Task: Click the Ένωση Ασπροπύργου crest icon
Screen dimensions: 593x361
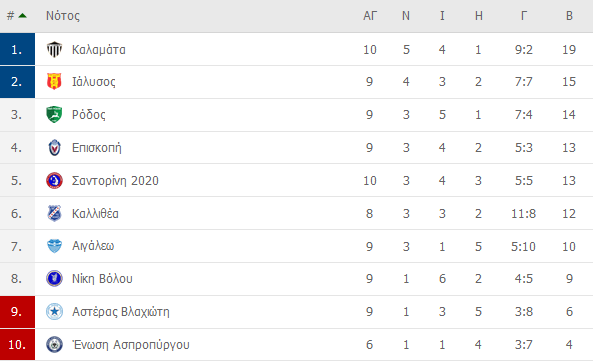Action: click(x=54, y=344)
